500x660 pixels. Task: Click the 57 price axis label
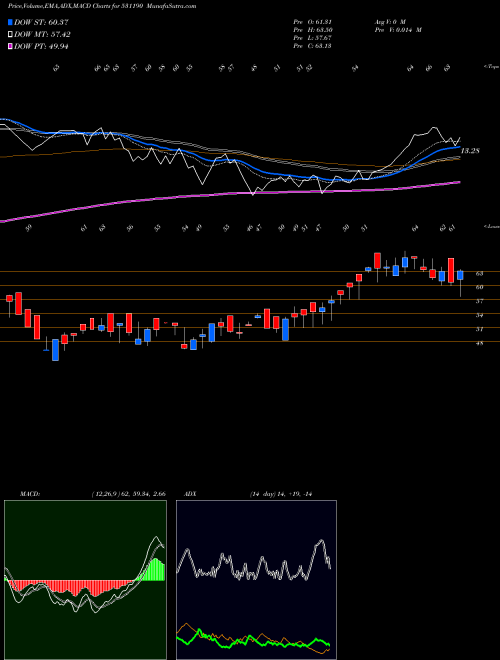479,301
